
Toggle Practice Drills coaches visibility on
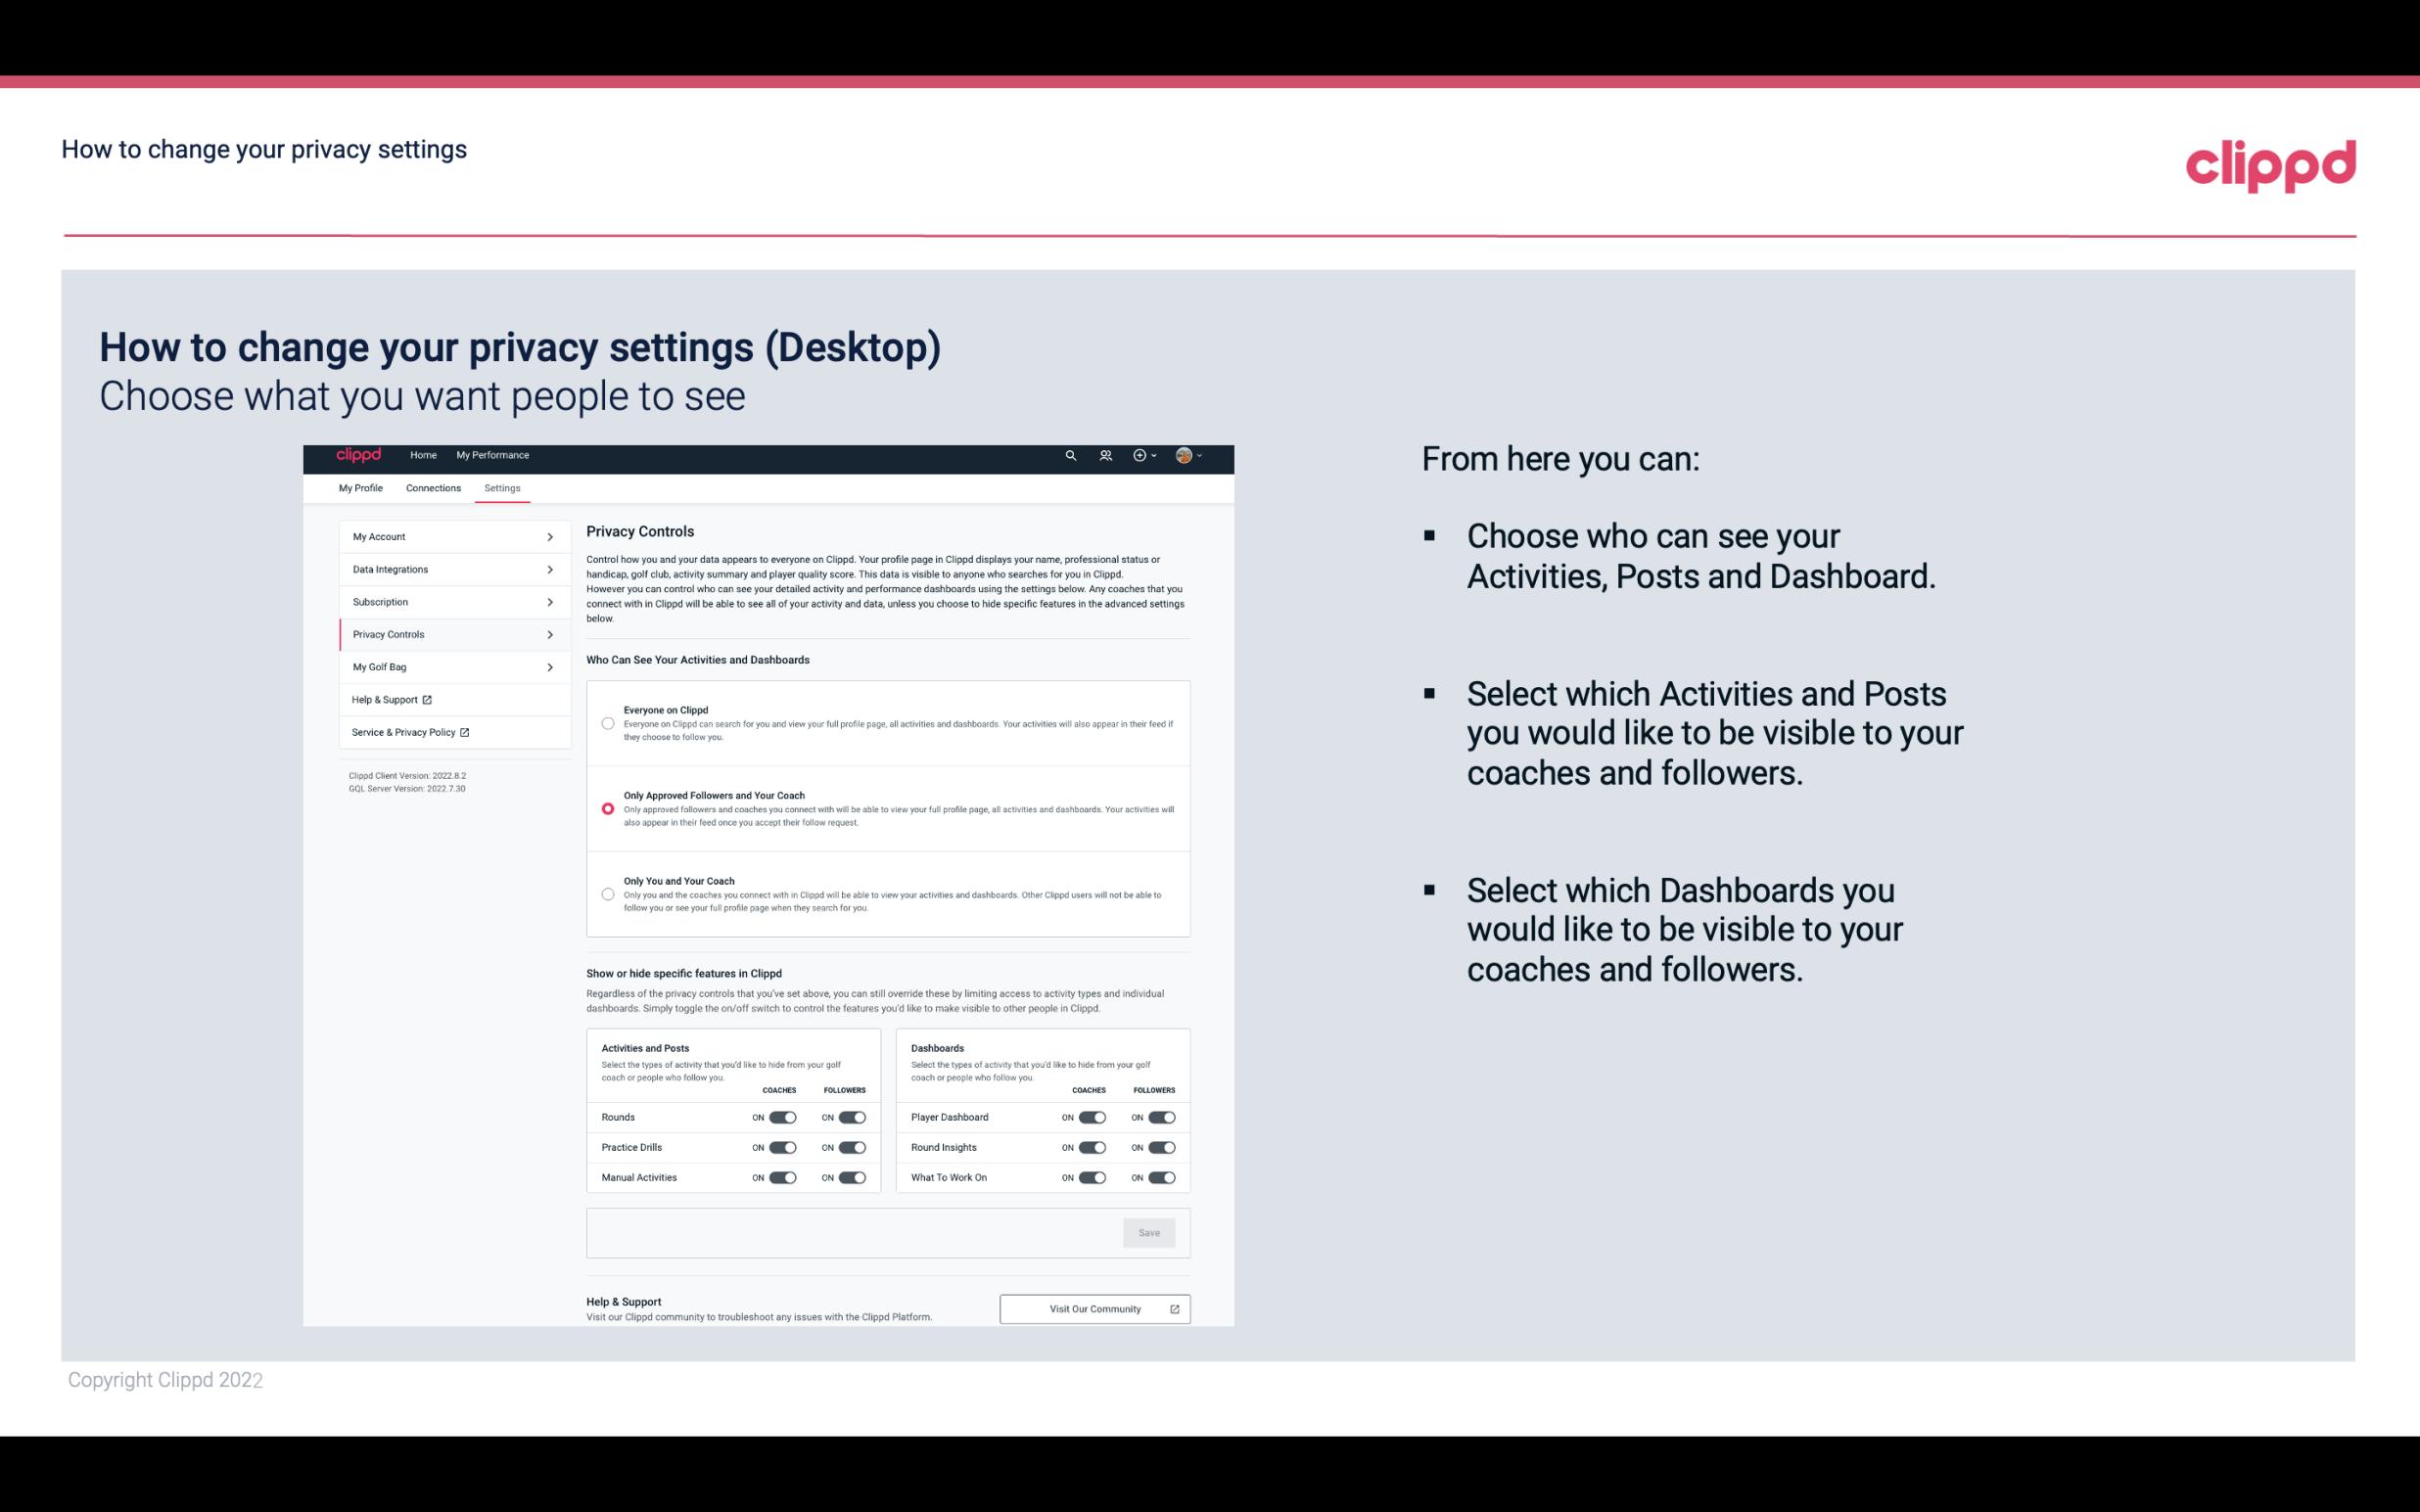782,1148
